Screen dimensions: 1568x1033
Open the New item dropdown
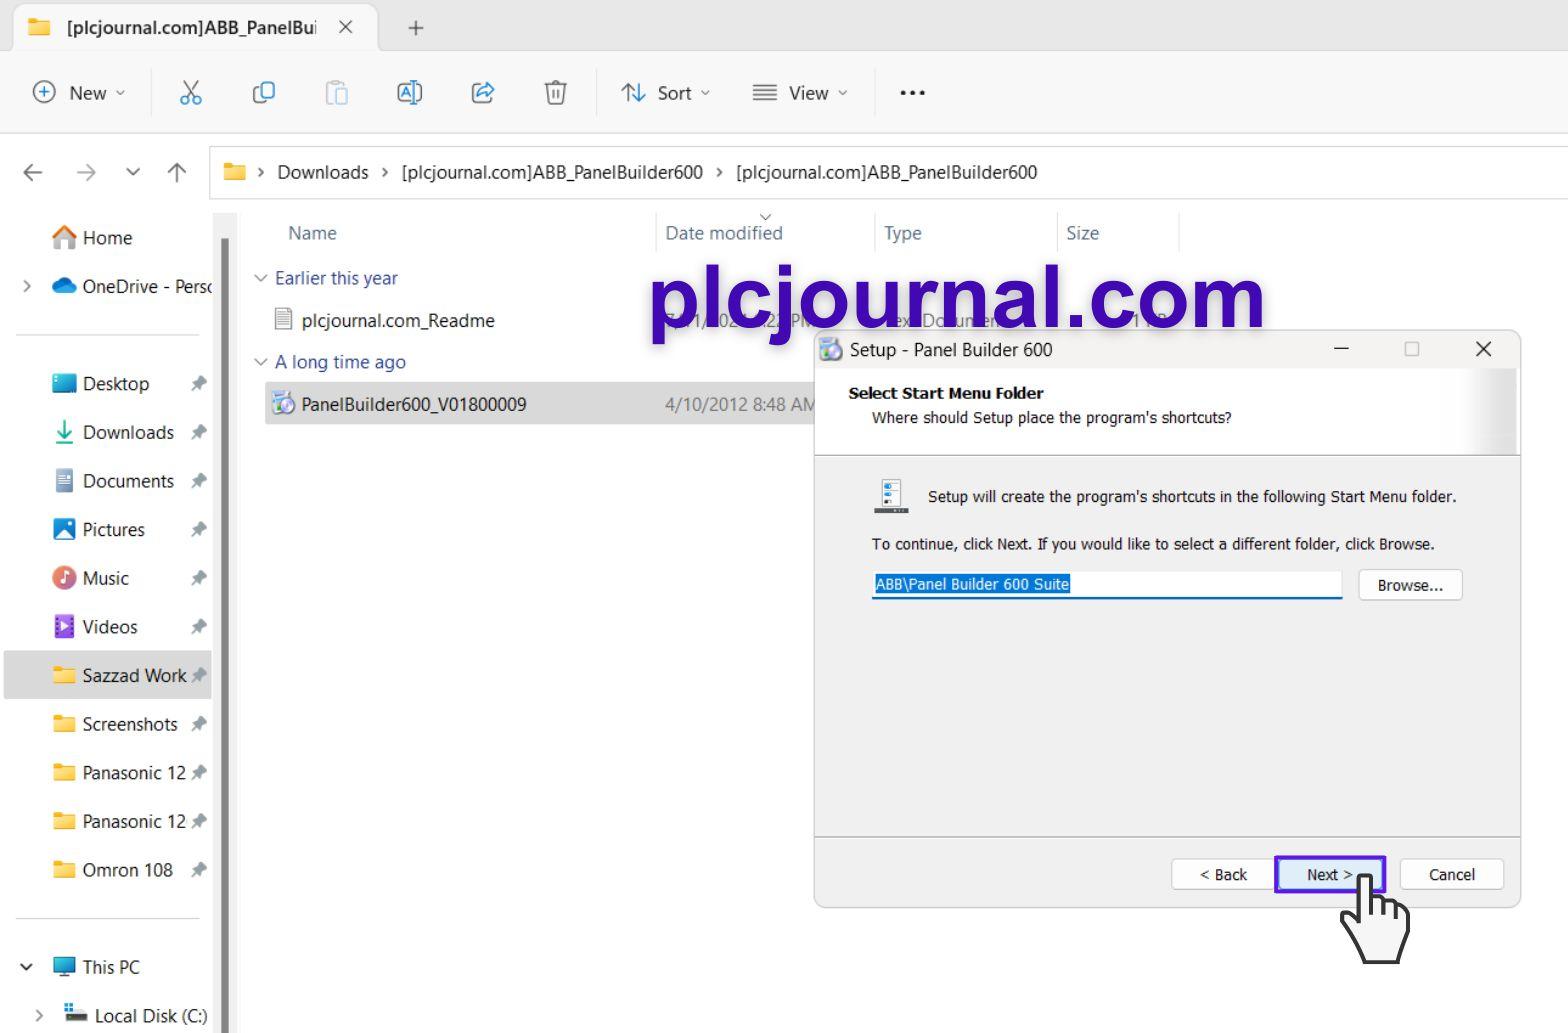click(x=79, y=93)
